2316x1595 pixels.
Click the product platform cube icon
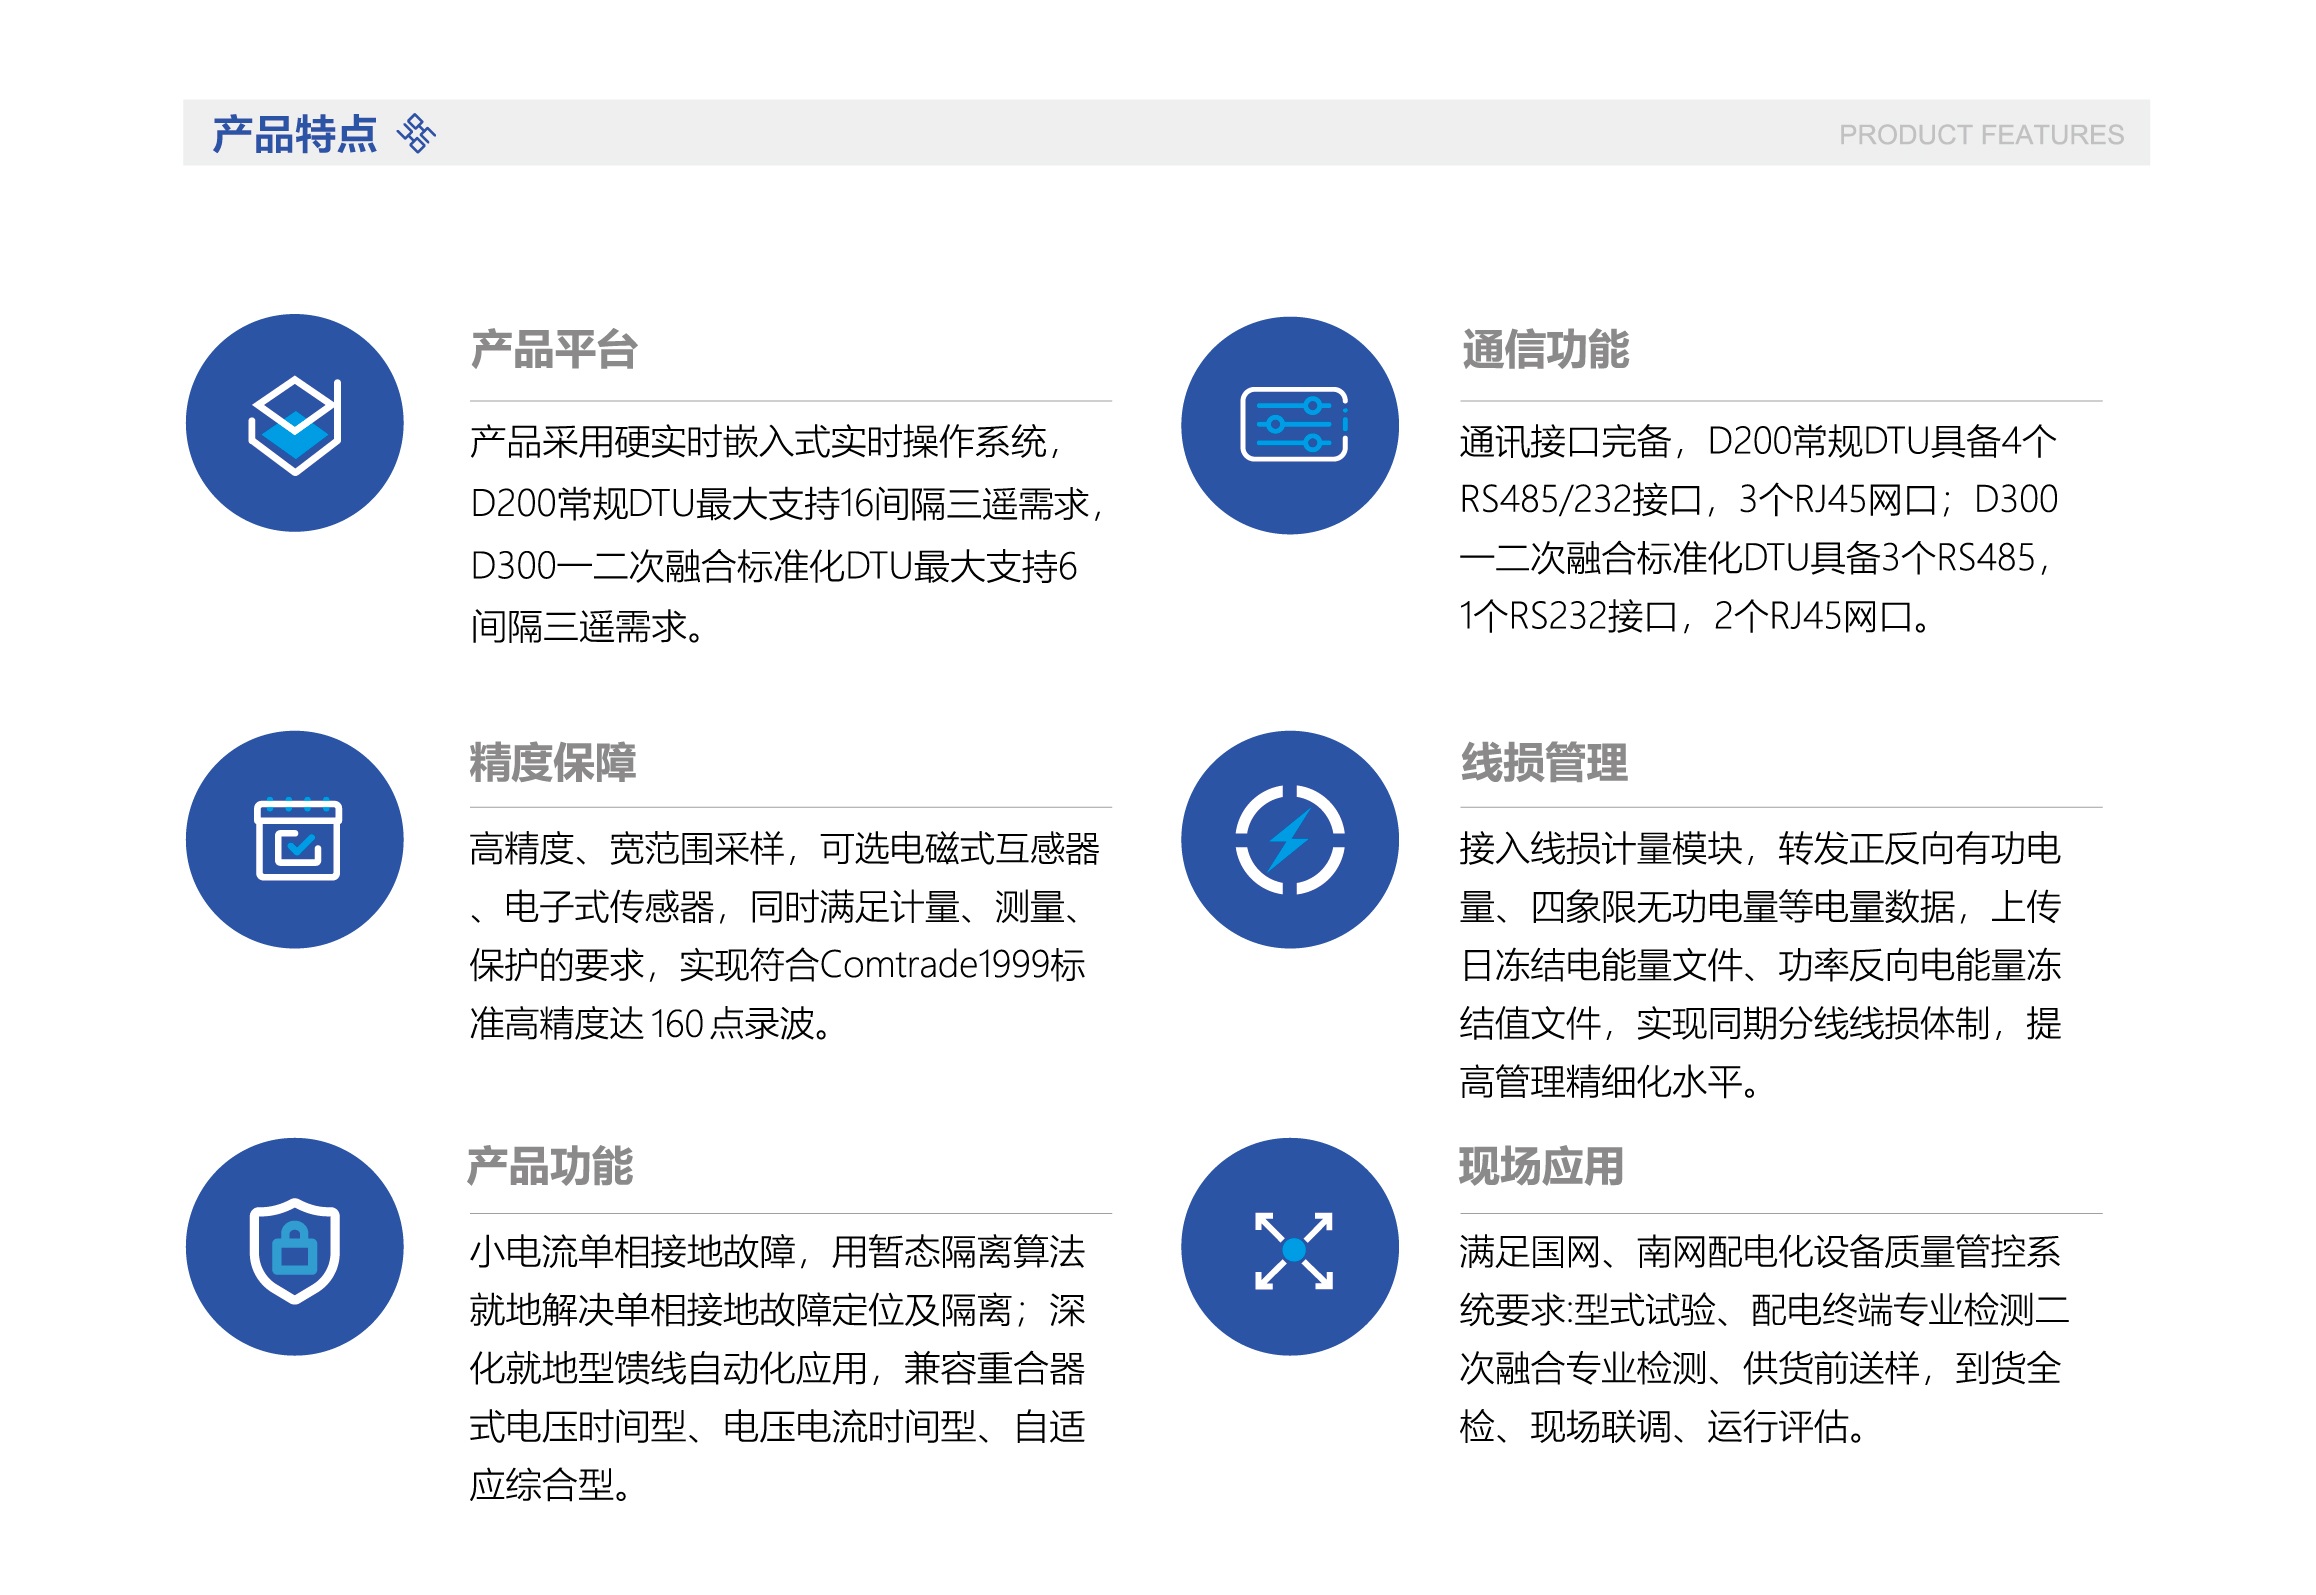pos(295,424)
